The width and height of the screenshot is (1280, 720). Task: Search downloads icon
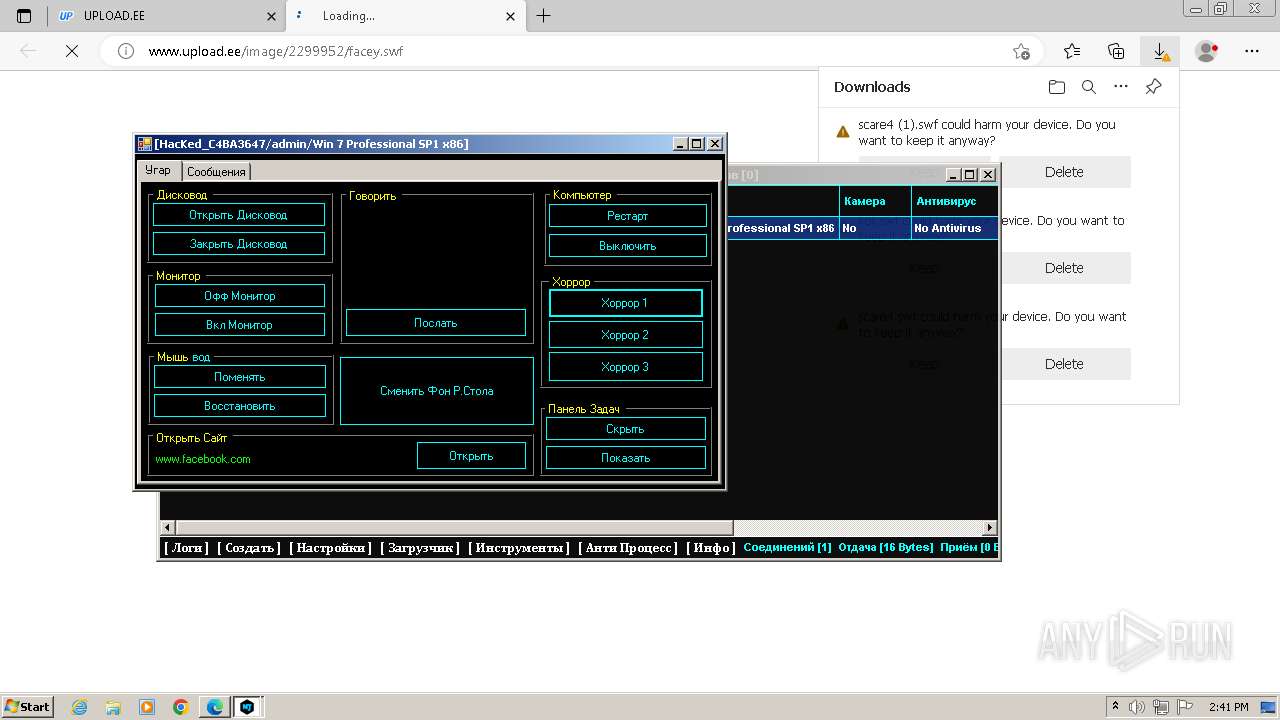point(1089,87)
